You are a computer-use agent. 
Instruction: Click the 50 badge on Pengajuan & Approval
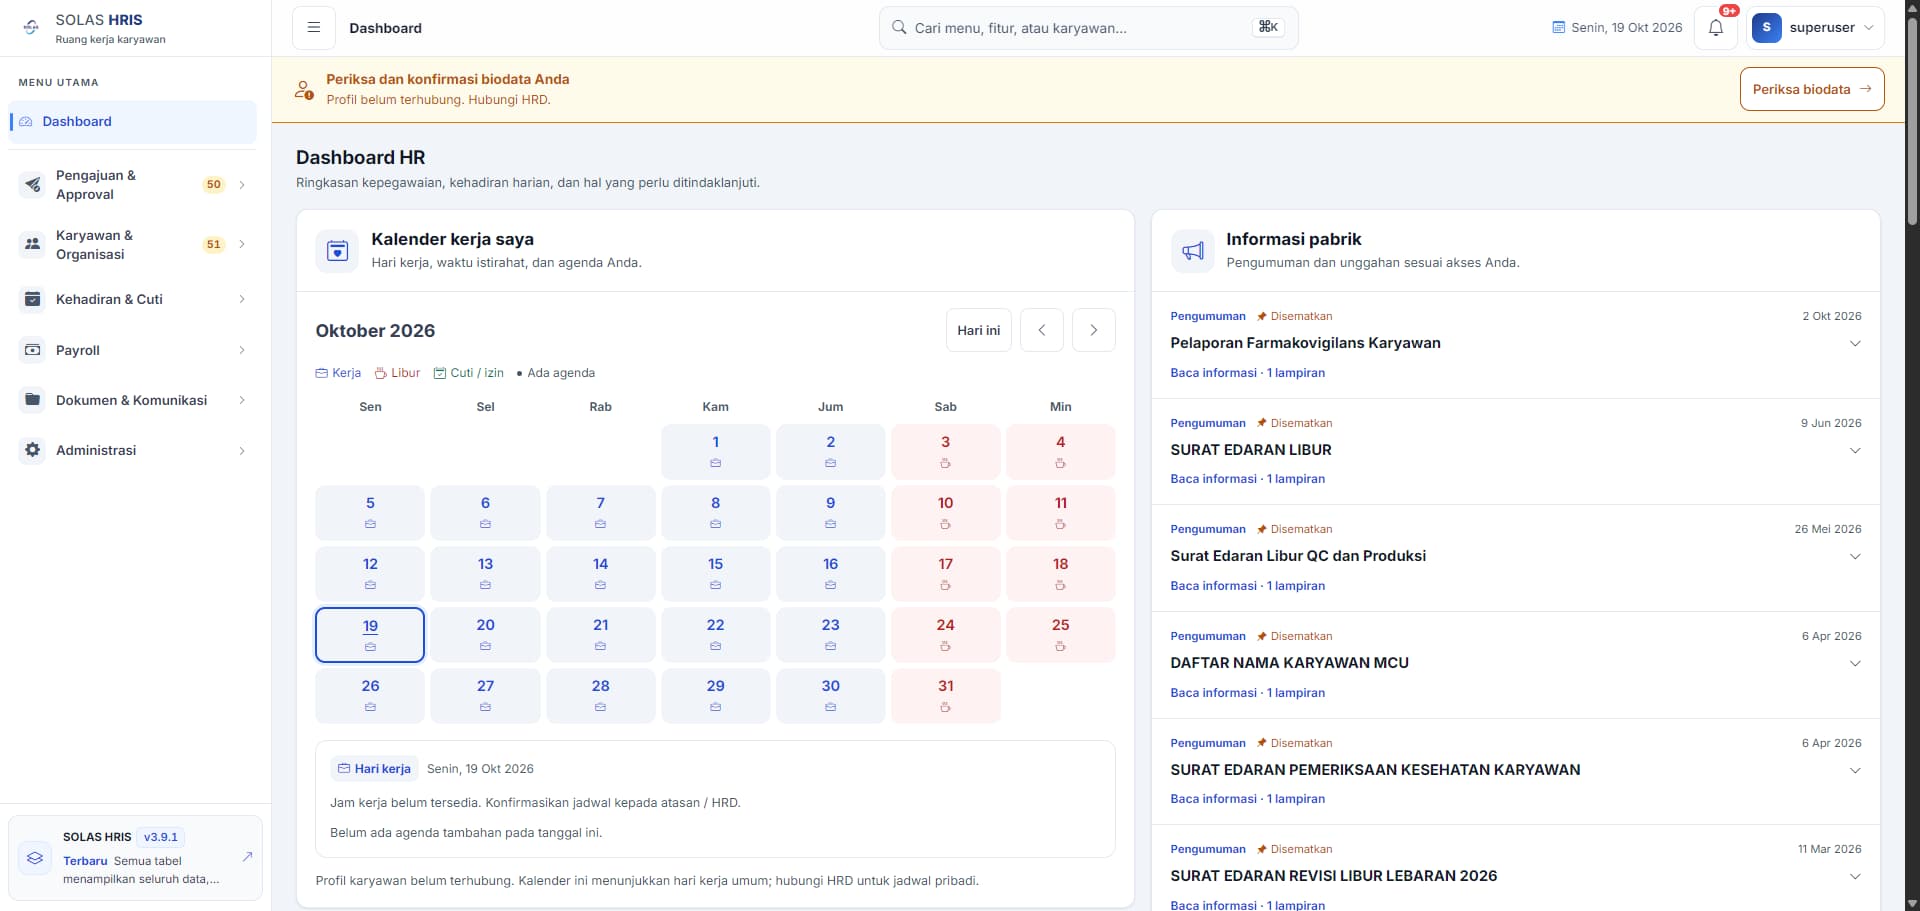[213, 185]
